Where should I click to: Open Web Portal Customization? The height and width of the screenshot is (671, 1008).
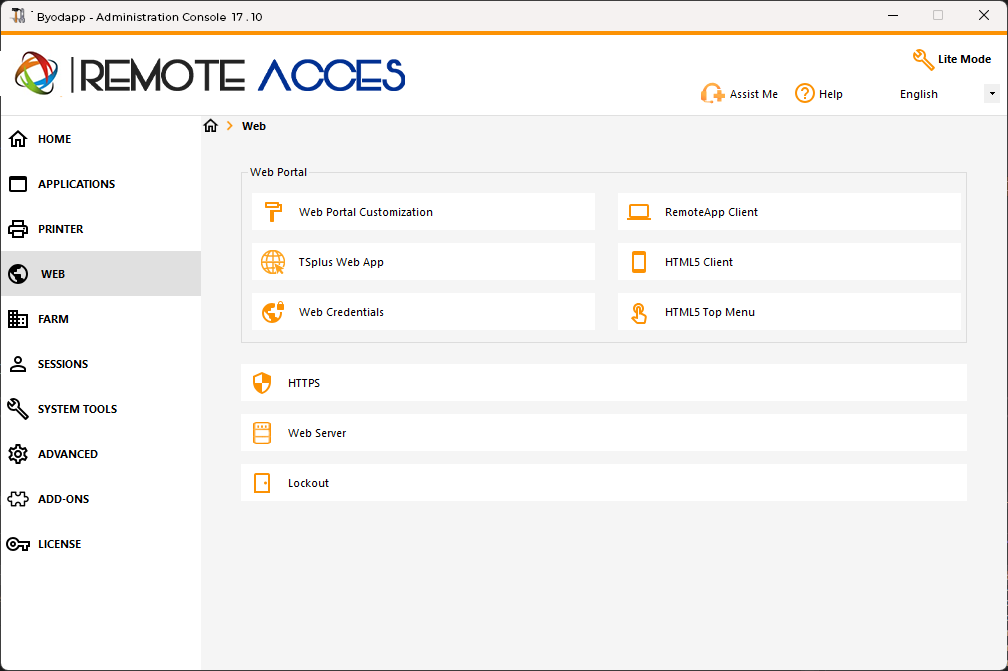(423, 211)
